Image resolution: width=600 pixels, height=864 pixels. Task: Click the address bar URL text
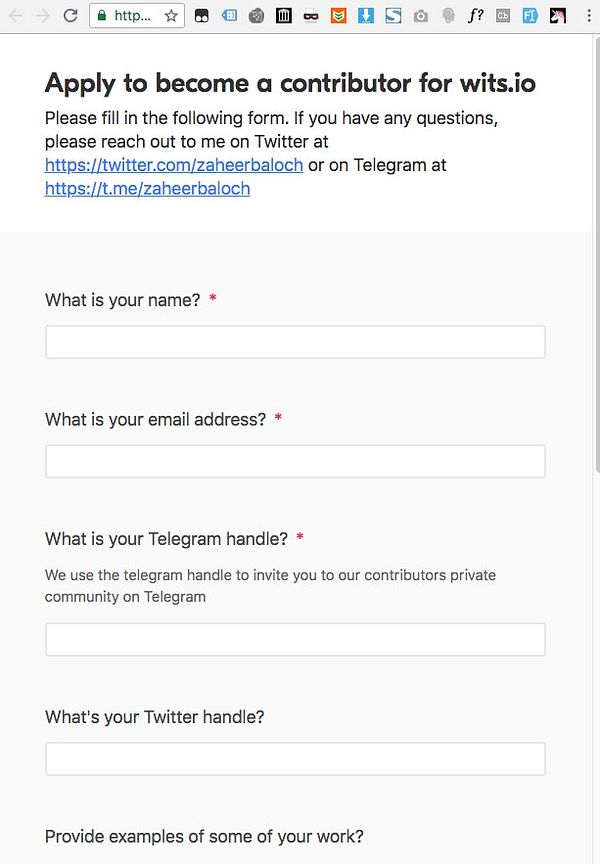point(132,16)
